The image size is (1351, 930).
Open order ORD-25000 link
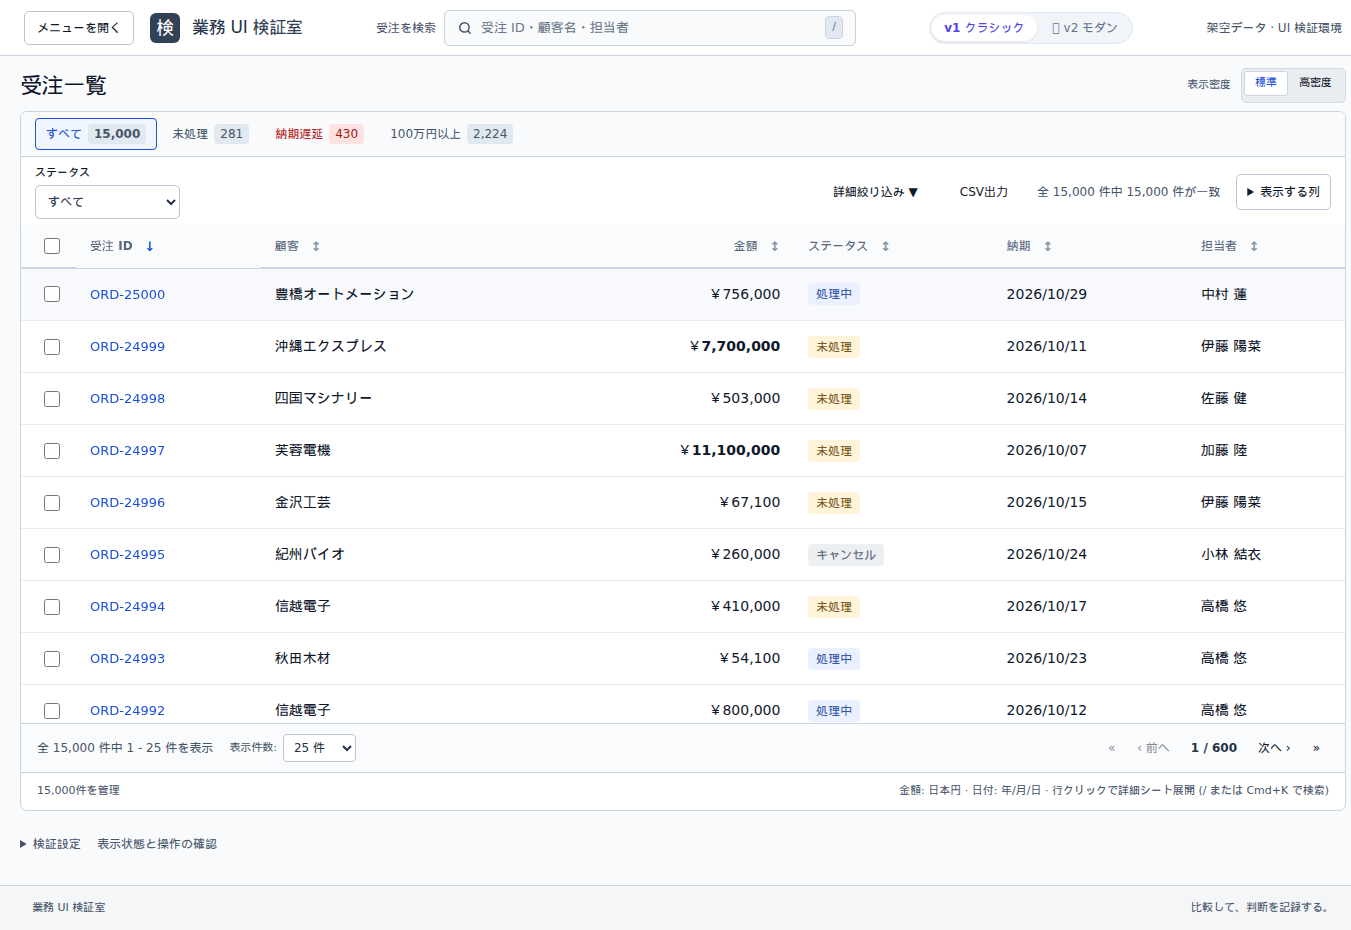[x=127, y=294]
